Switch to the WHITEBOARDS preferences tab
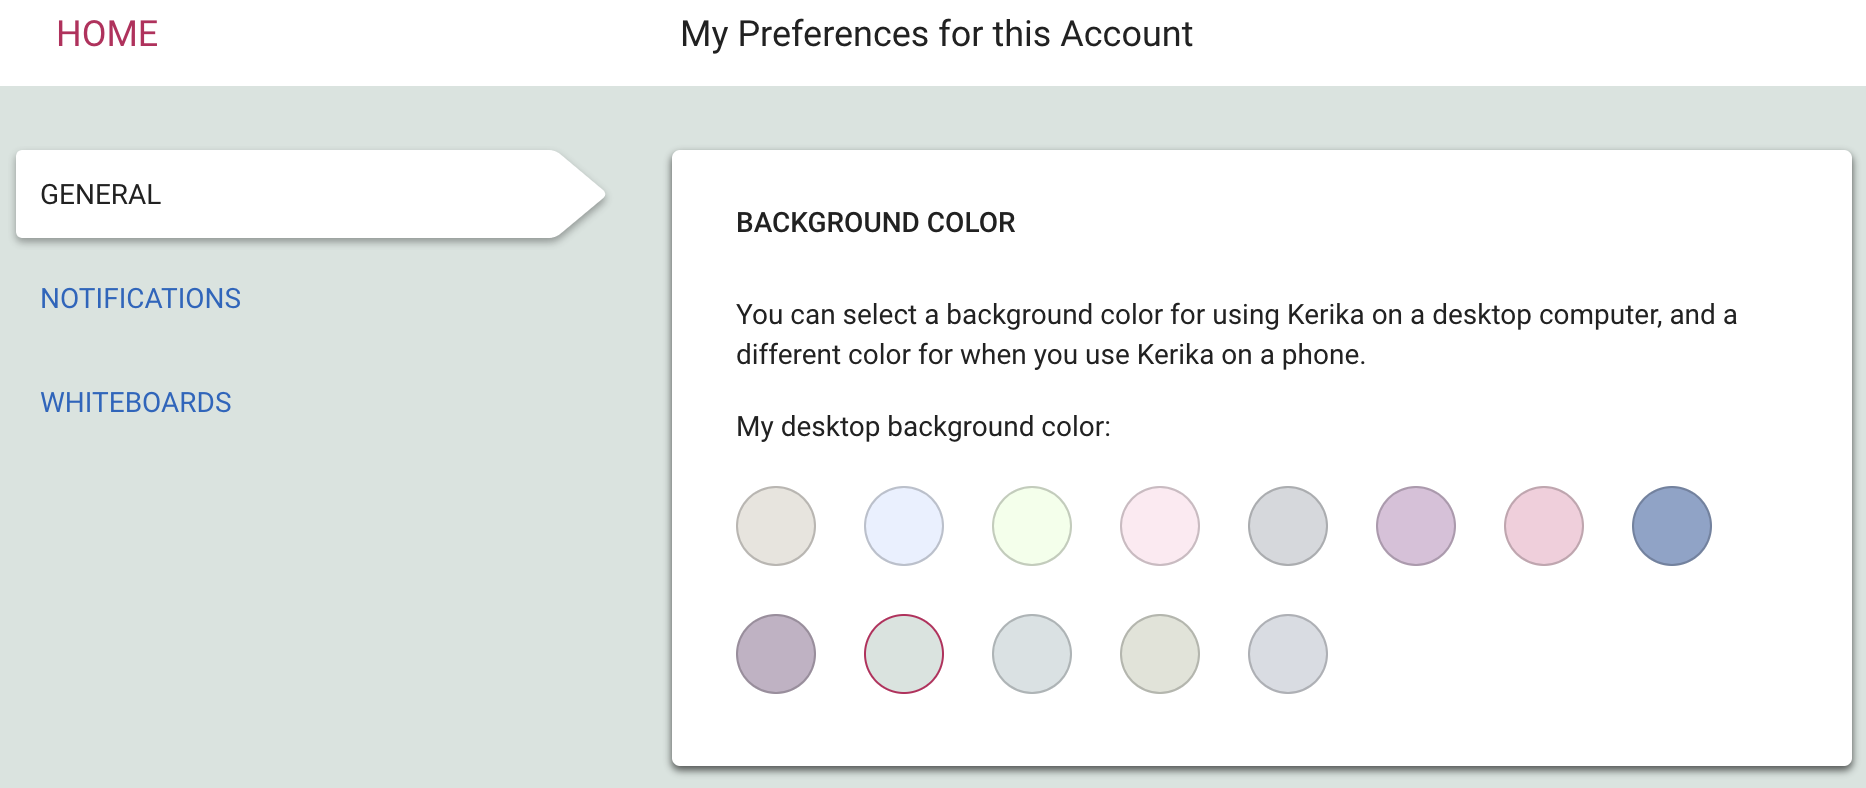Screen dimensions: 1866x788 tap(136, 402)
